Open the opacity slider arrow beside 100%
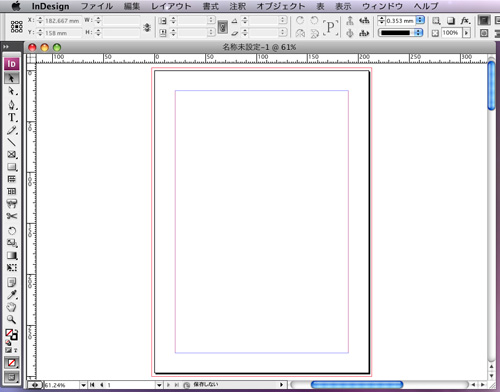Screen dimensions: 500x392 (466, 33)
